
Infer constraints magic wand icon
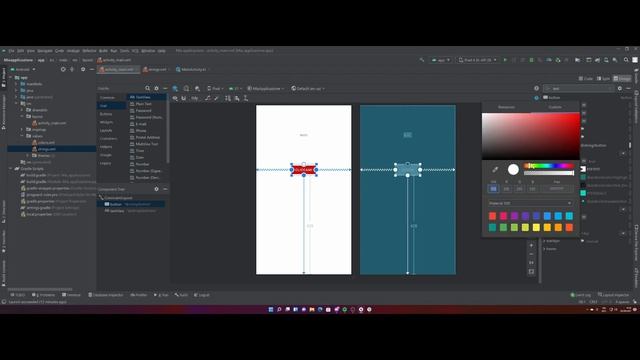pos(216,98)
